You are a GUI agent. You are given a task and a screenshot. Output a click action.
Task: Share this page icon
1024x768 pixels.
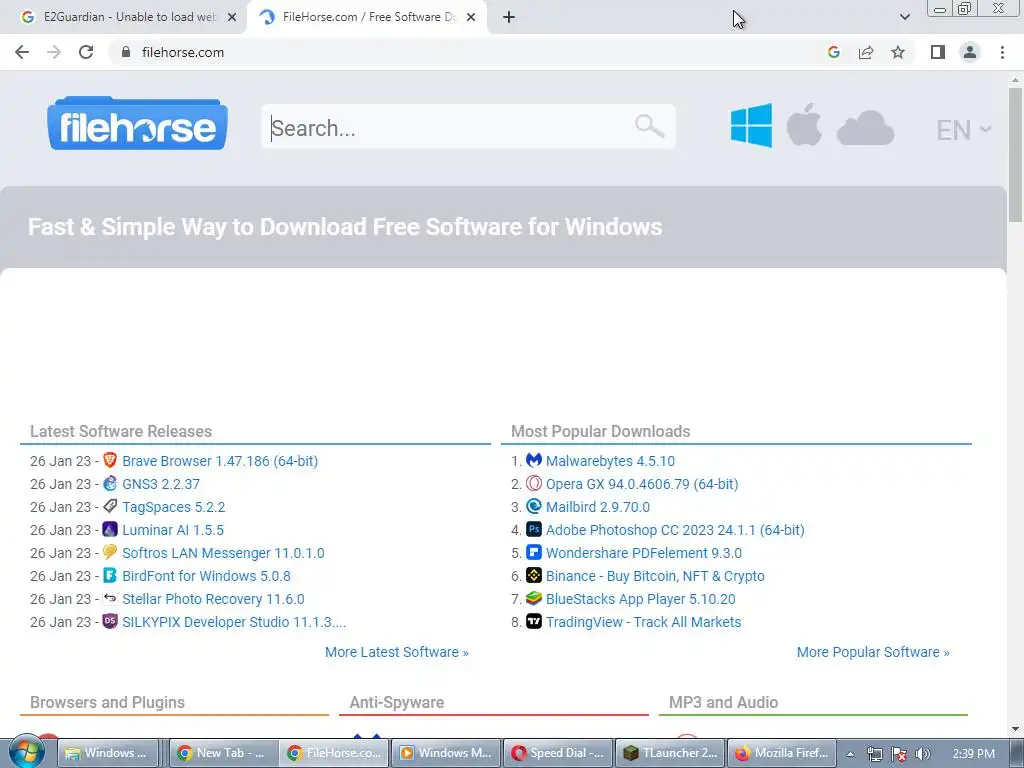[x=866, y=52]
